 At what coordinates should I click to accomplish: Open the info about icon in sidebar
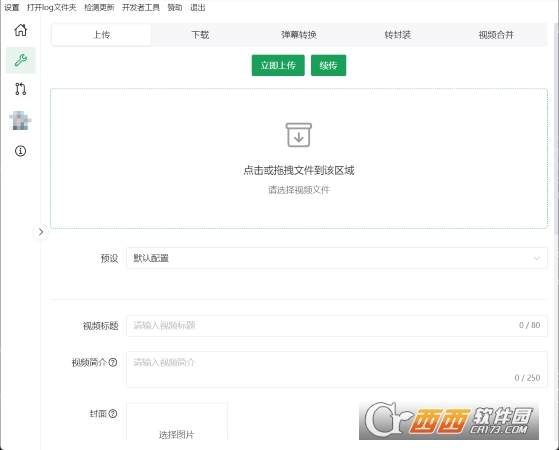click(20, 151)
